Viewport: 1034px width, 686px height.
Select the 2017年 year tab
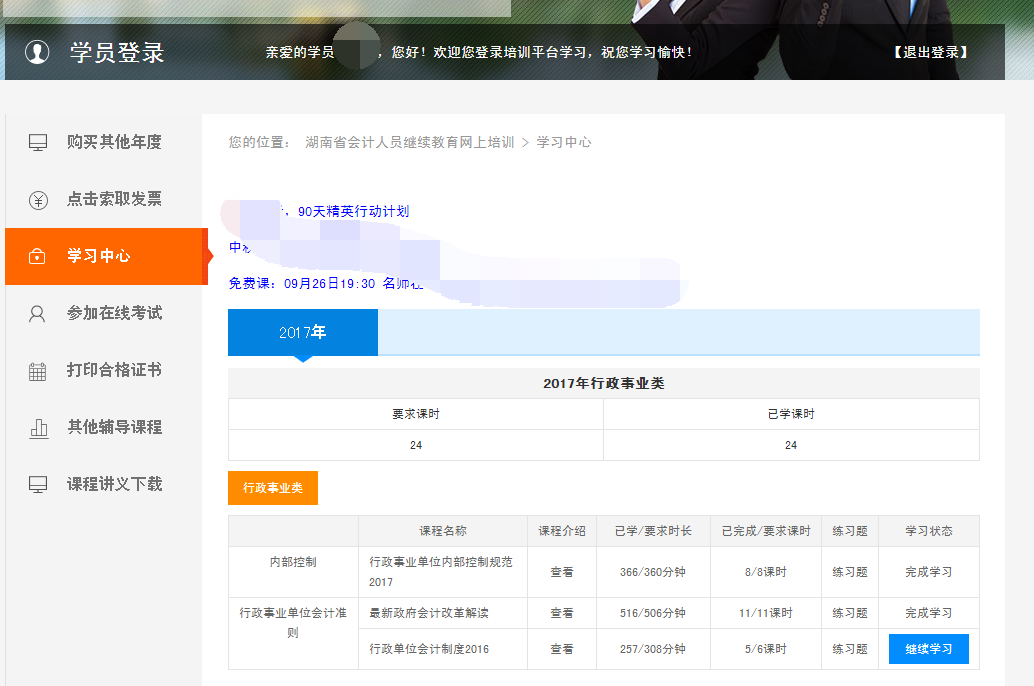(x=302, y=332)
